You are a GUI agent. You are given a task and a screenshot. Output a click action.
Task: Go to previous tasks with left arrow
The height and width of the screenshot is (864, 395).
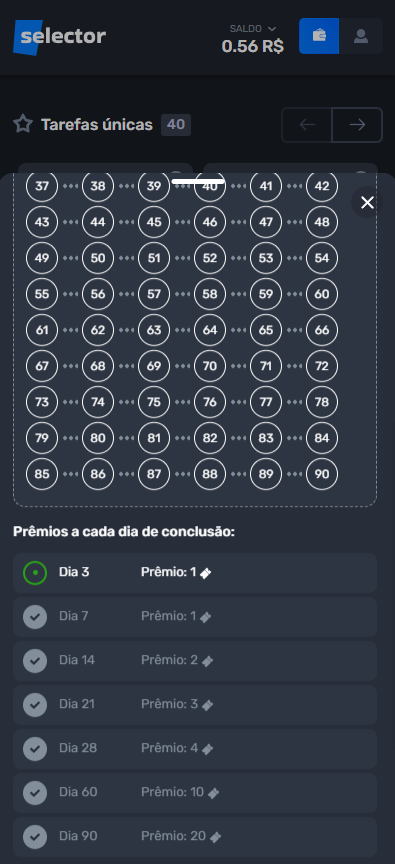pyautogui.click(x=307, y=125)
